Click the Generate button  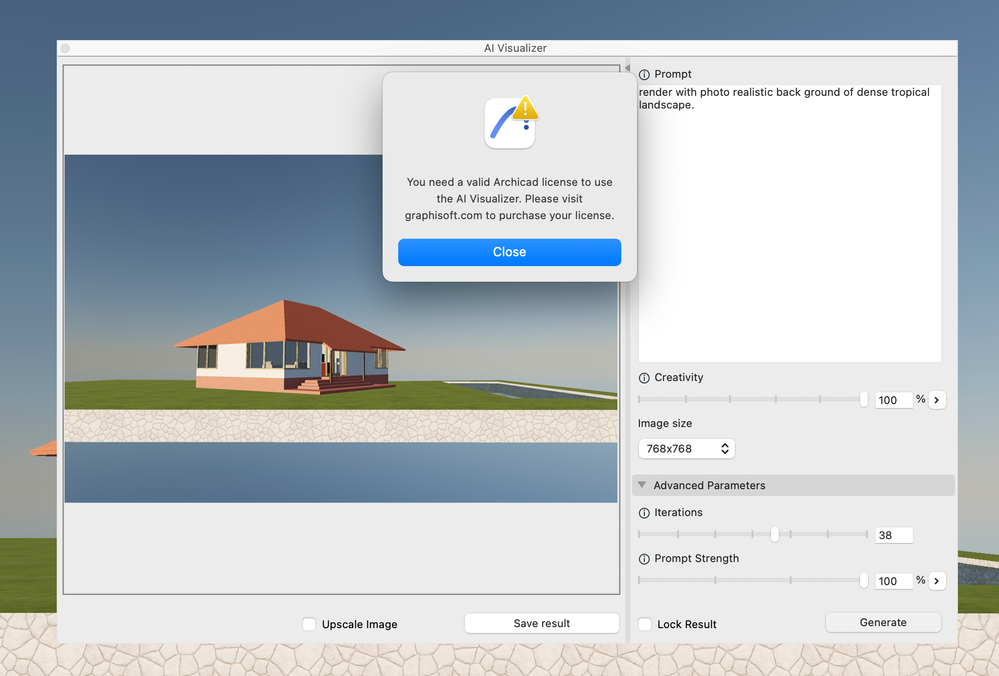tap(882, 622)
